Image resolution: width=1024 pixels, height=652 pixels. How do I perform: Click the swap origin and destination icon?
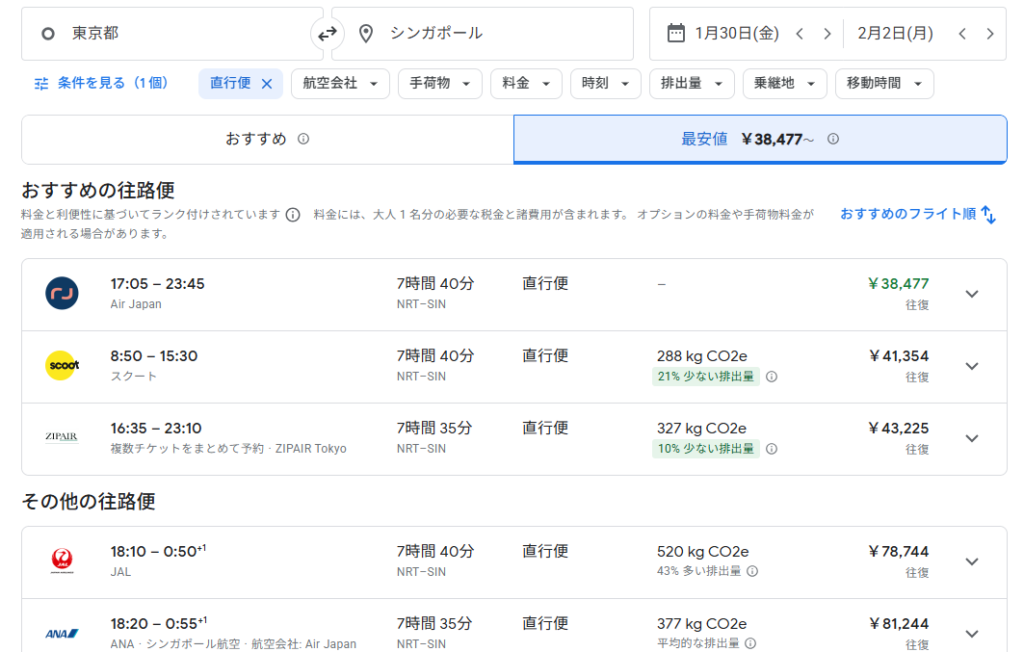point(327,34)
